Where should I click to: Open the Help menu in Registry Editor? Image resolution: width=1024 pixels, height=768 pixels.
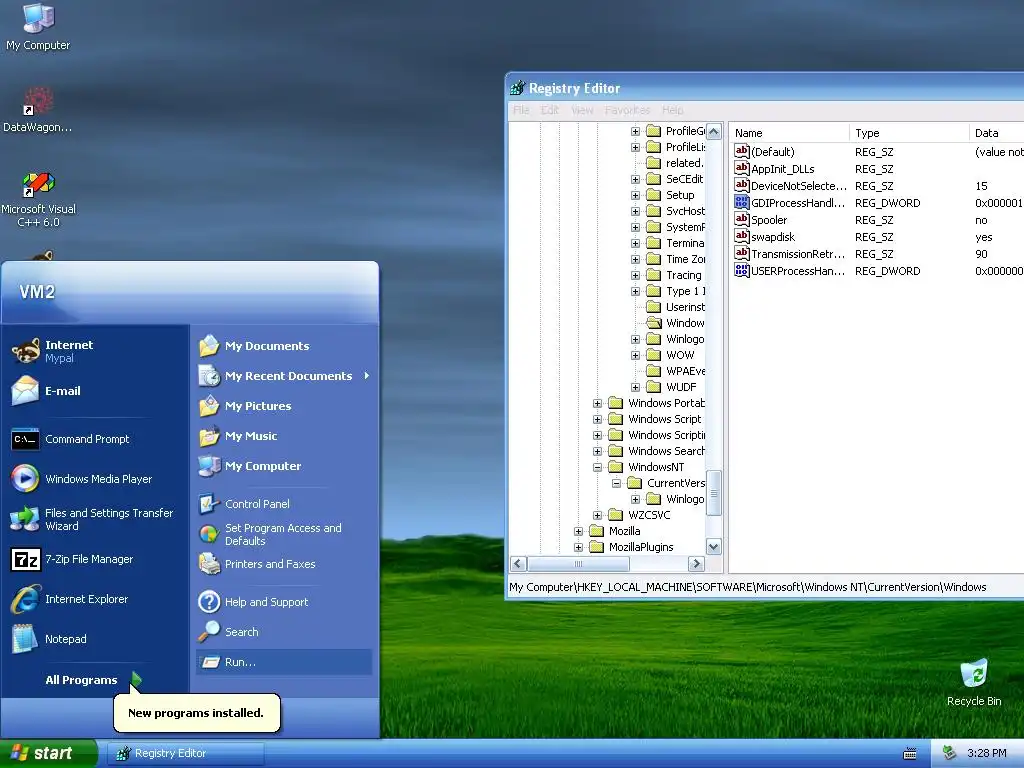coord(673,110)
